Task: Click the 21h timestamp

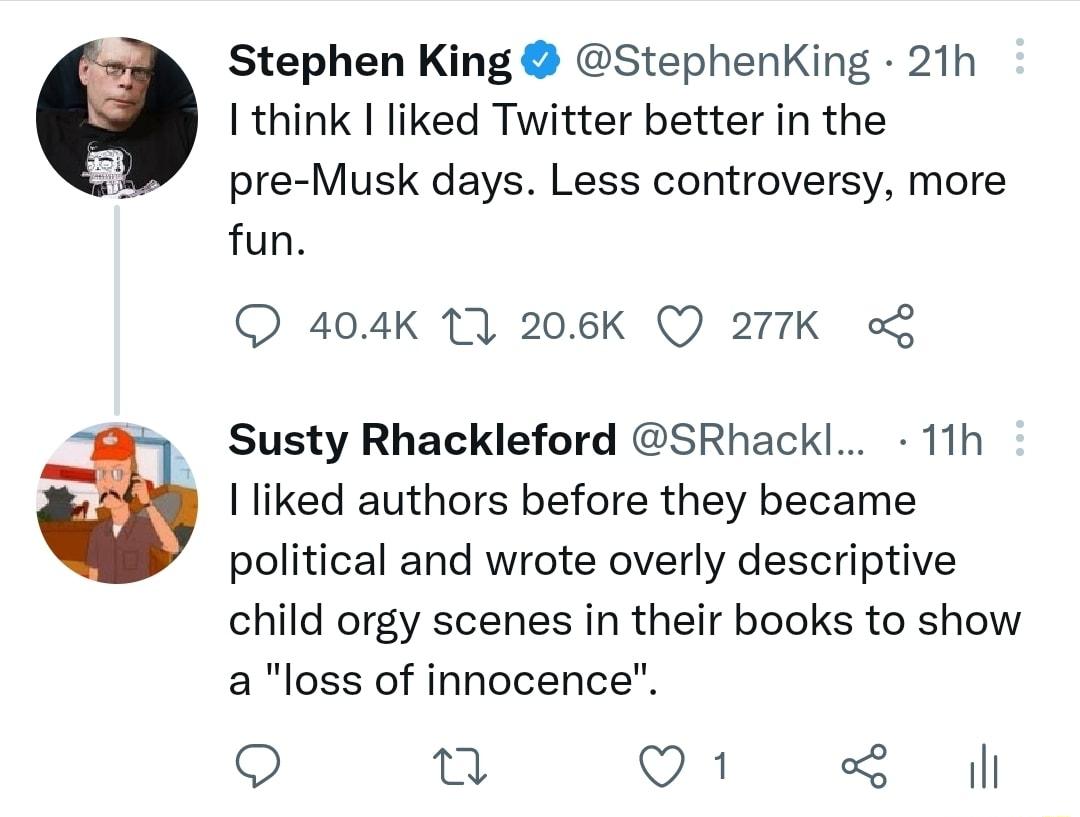Action: (940, 62)
